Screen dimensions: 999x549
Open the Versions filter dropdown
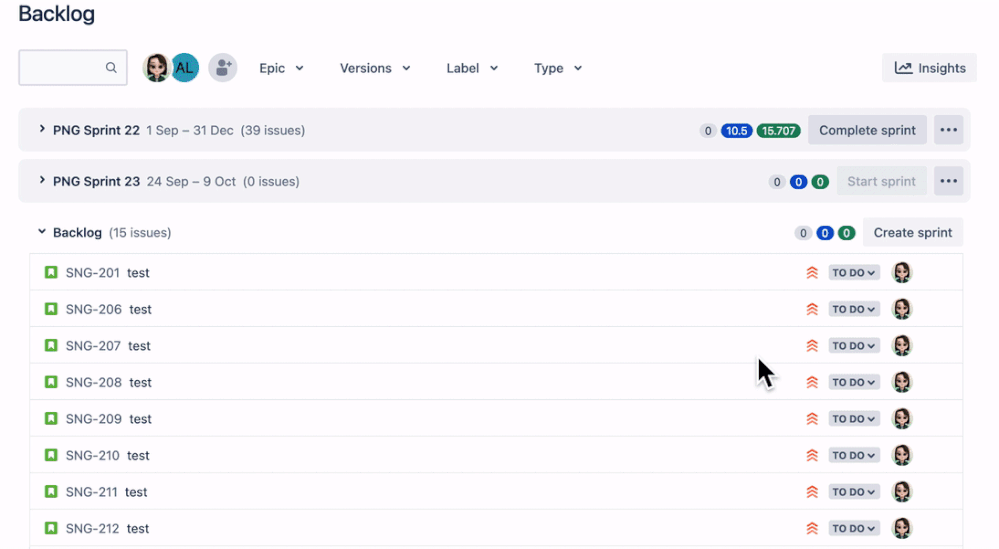(375, 68)
